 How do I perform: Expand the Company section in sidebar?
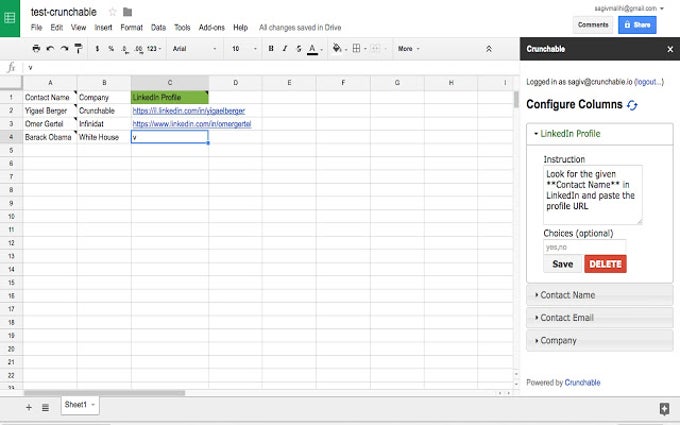click(599, 340)
